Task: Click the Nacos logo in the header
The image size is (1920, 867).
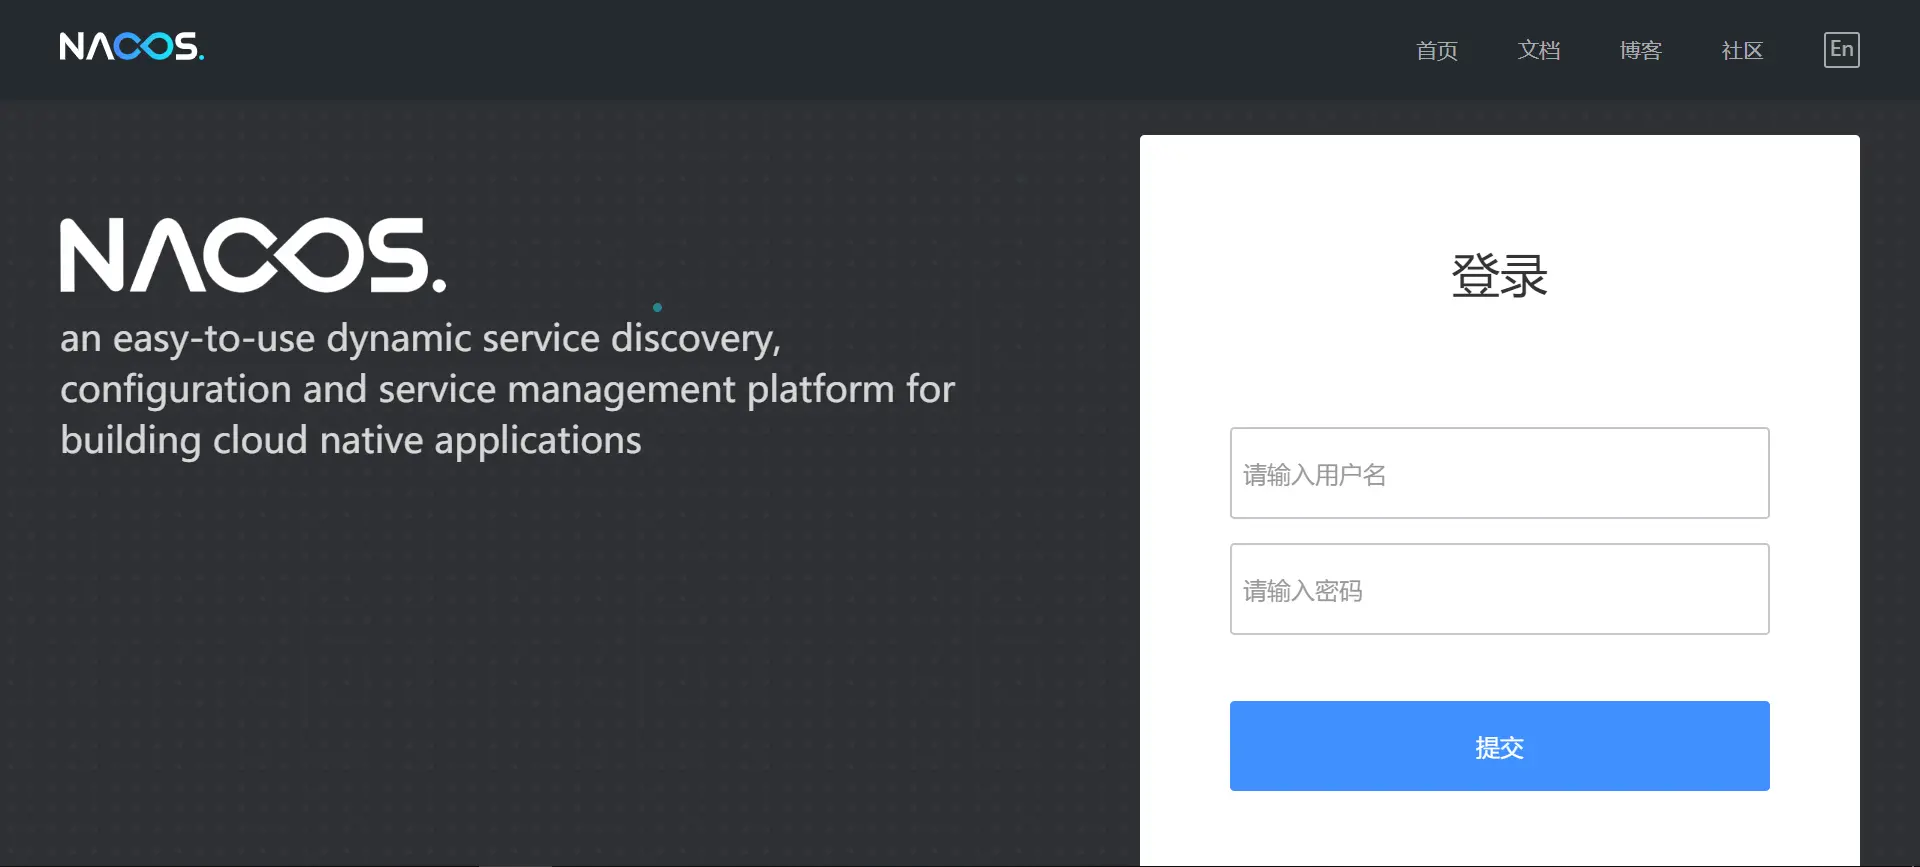Action: click(x=131, y=47)
